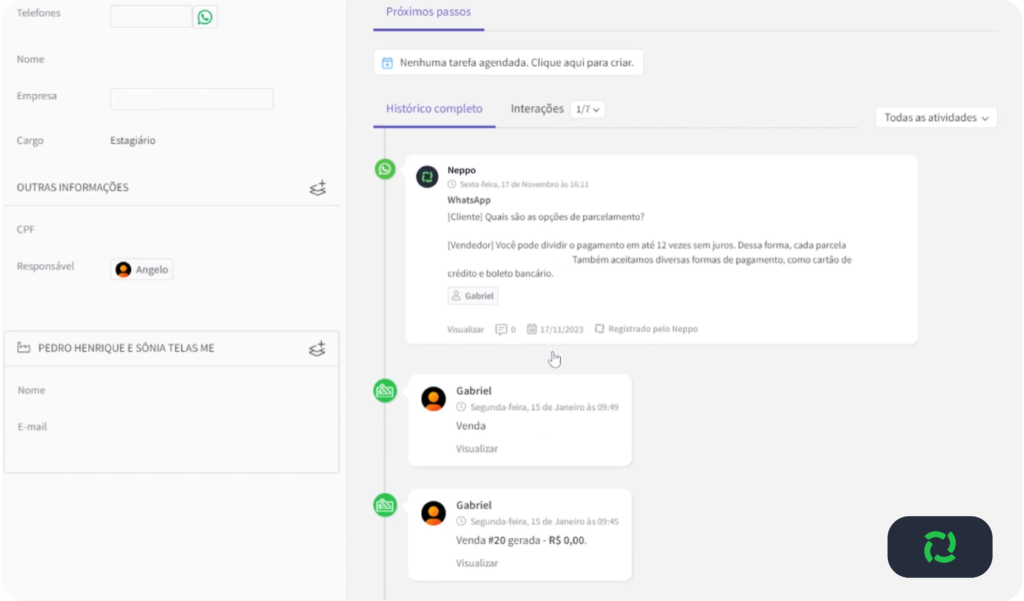
Task: Click Visualizar under the Venda #20 entry
Action: (477, 563)
